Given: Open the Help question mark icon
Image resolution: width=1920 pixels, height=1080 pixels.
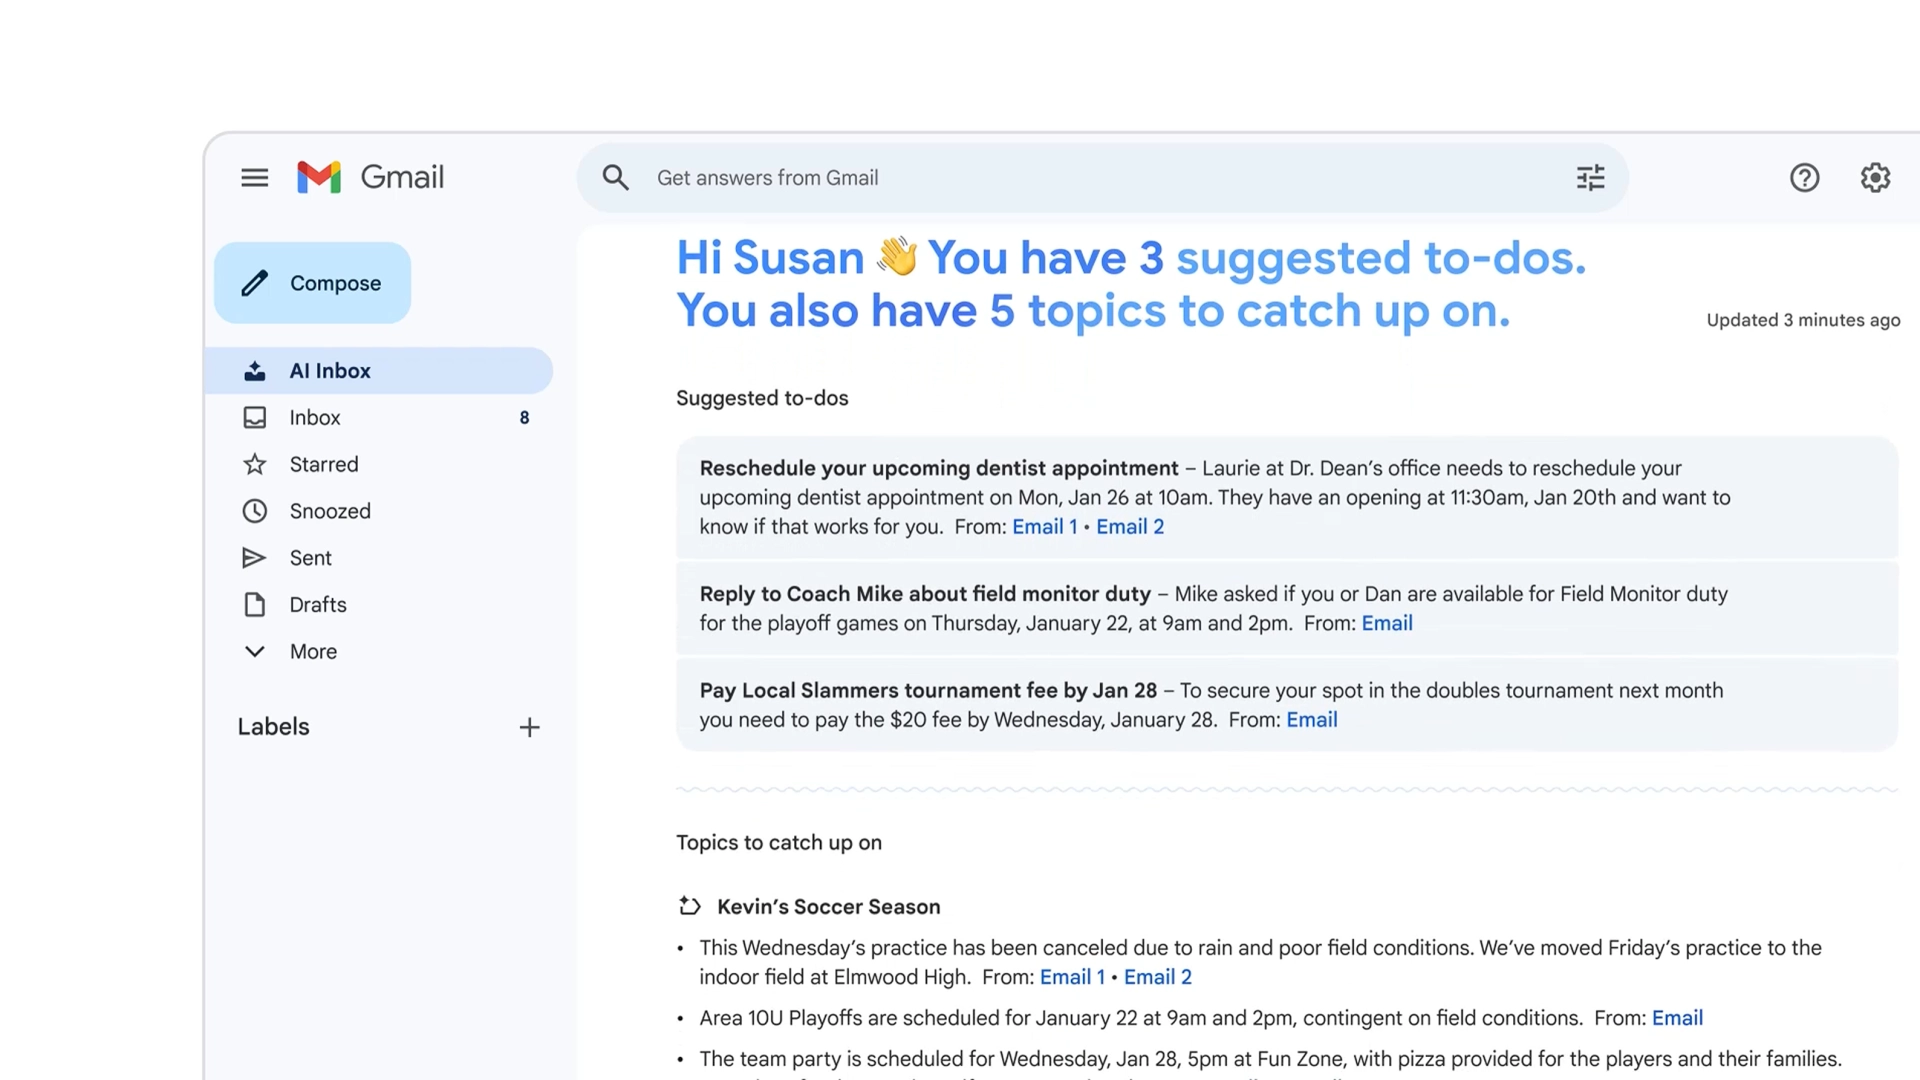Looking at the screenshot, I should tap(1804, 178).
